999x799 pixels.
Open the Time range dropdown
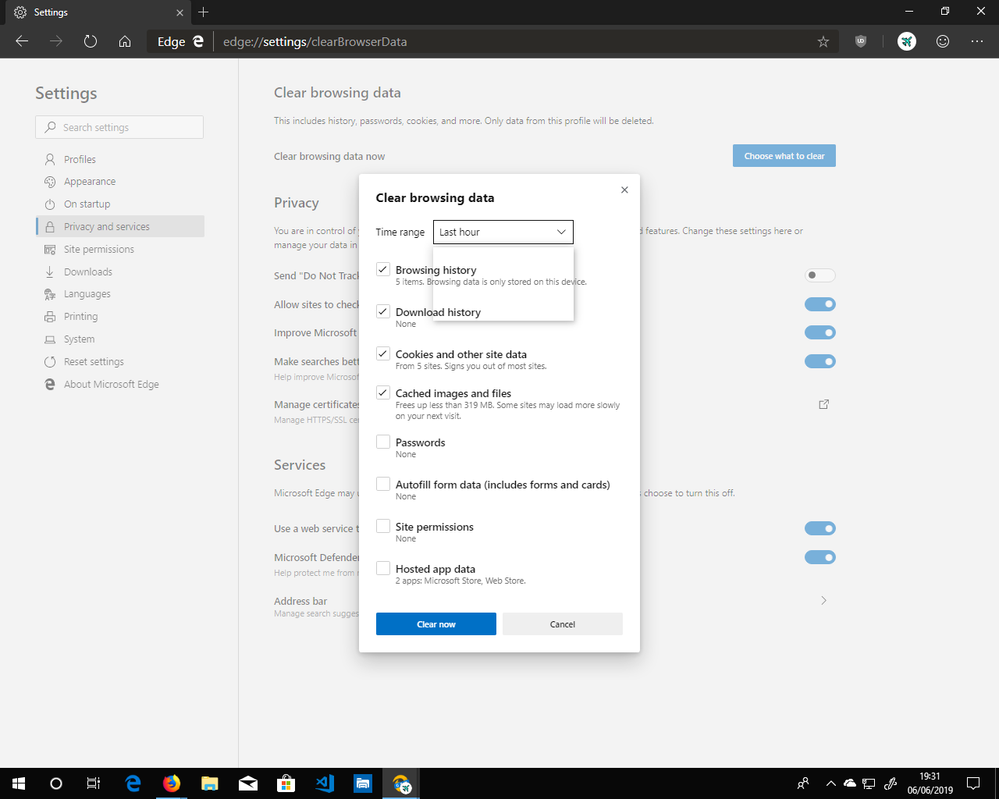503,232
